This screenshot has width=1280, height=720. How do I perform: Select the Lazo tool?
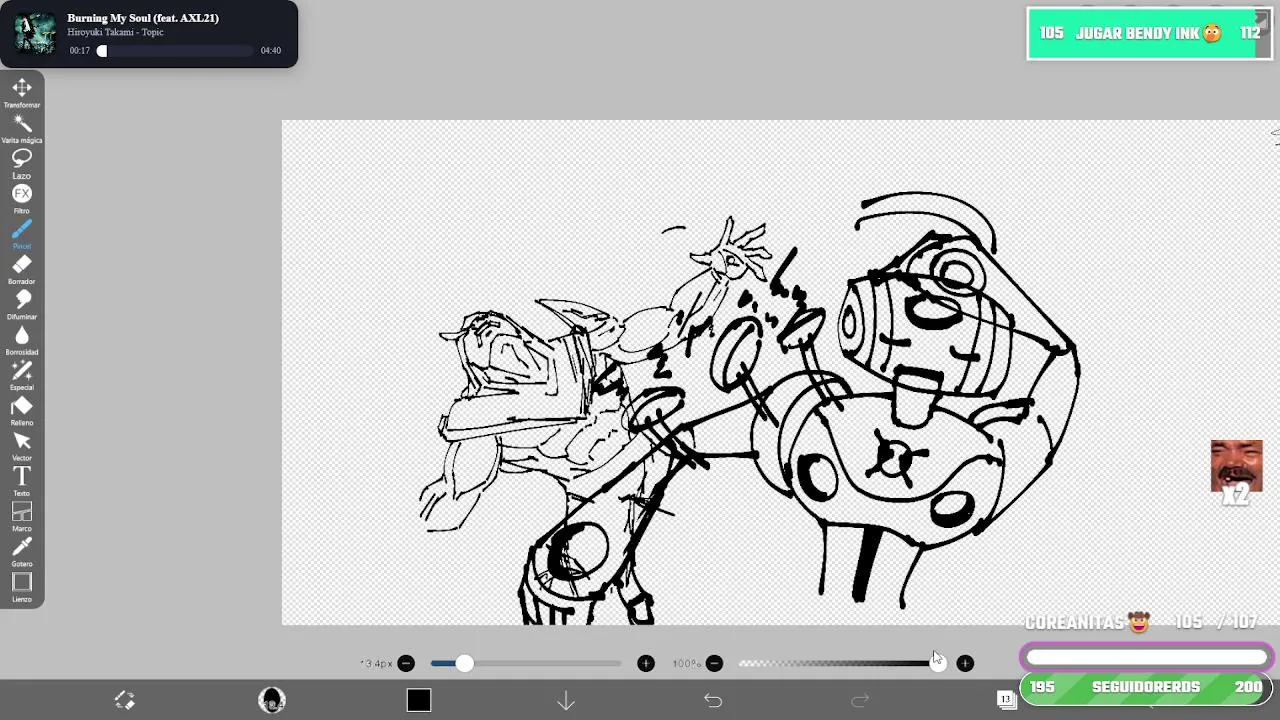pyautogui.click(x=21, y=163)
